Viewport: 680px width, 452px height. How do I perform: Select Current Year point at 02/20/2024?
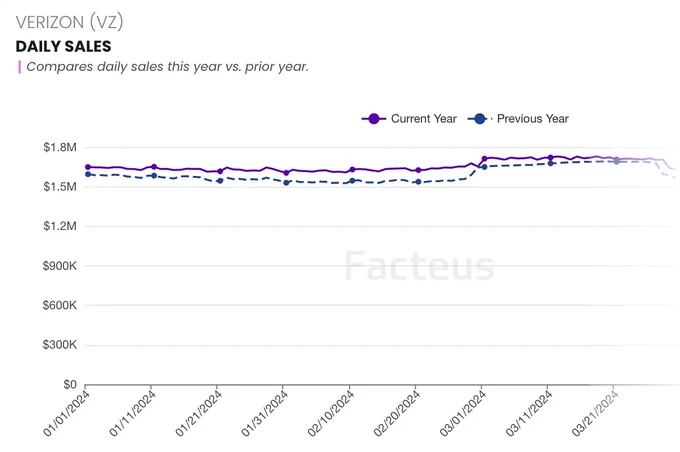pos(418,170)
